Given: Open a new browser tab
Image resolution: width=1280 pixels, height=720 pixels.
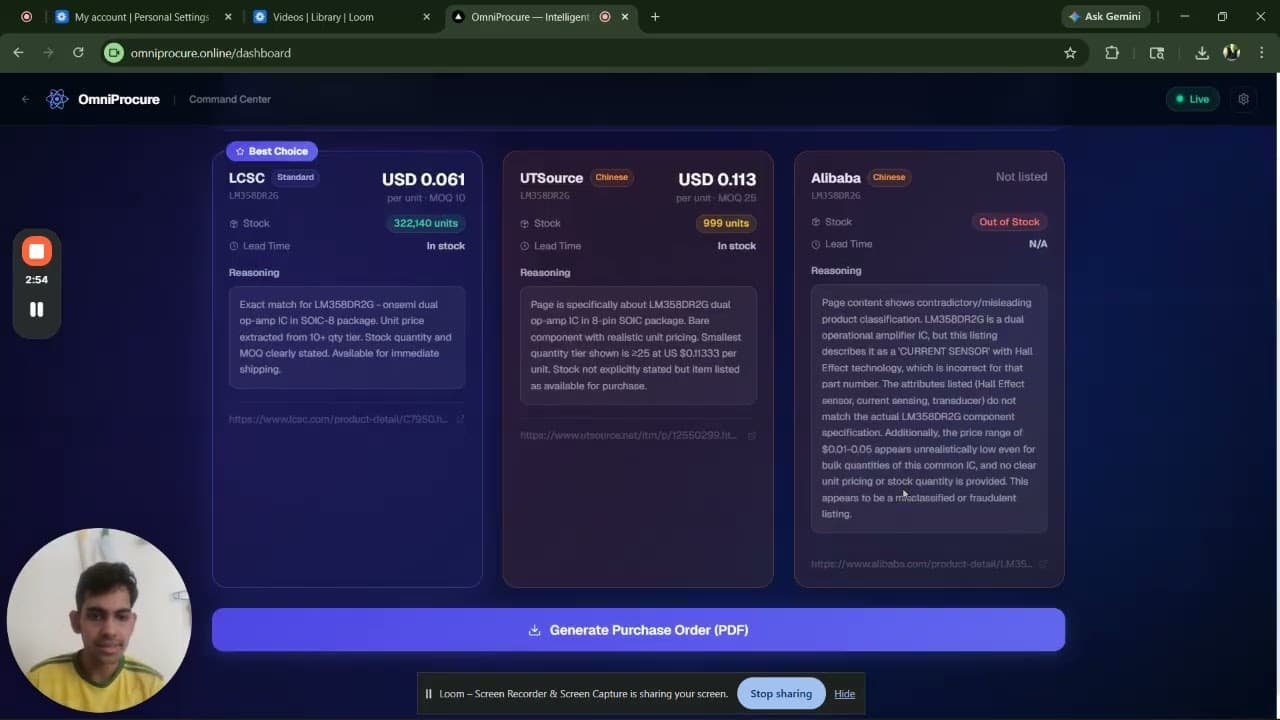Looking at the screenshot, I should coord(655,17).
